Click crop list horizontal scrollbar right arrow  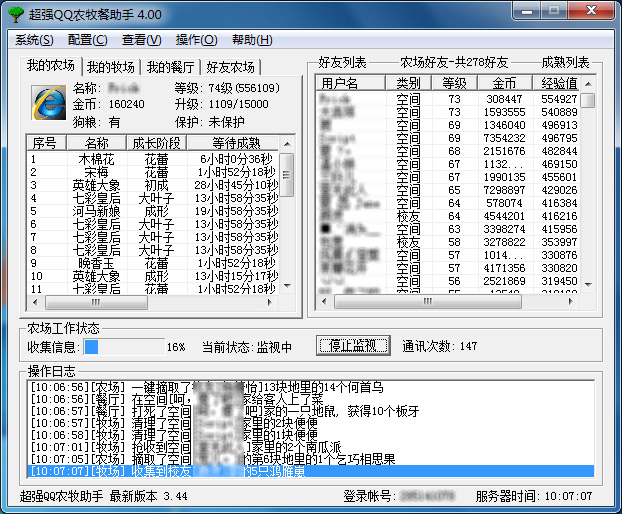pyautogui.click(x=270, y=302)
